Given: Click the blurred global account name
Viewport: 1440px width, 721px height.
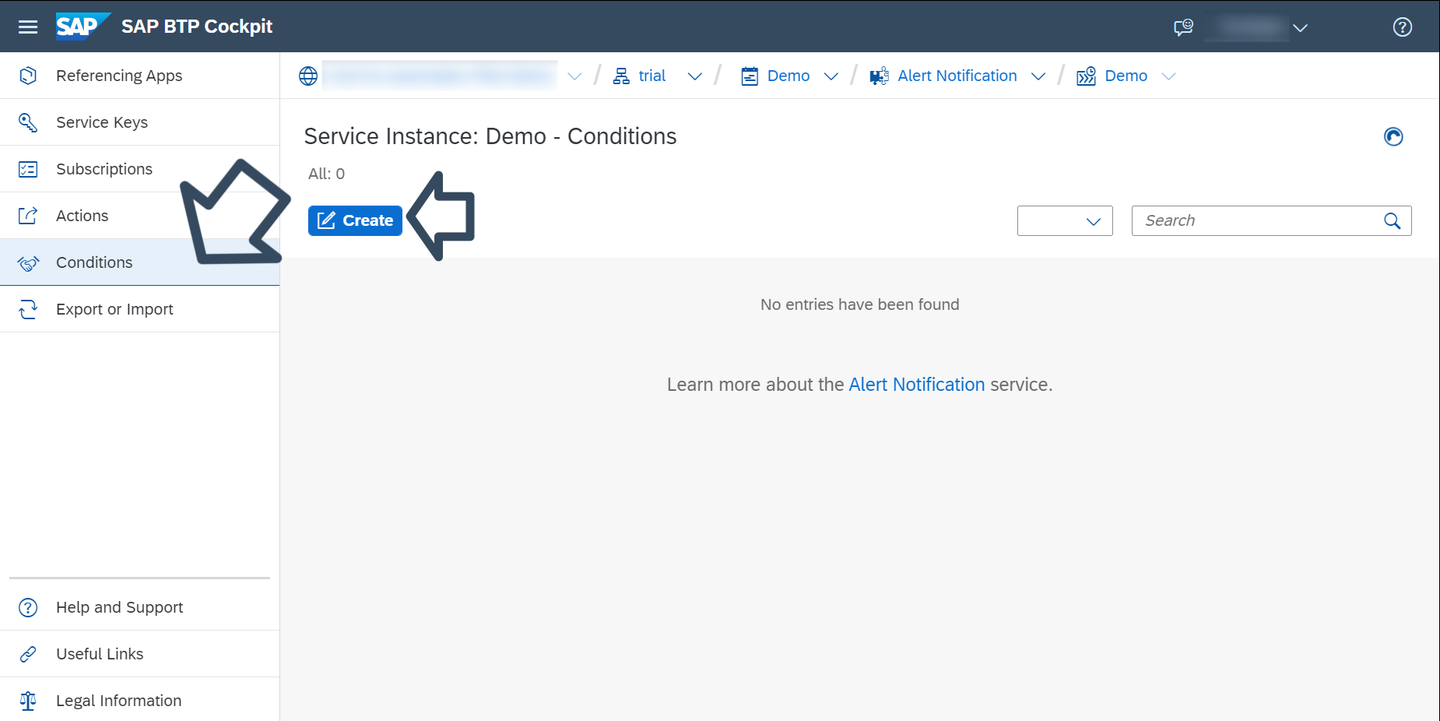Looking at the screenshot, I should (x=440, y=76).
